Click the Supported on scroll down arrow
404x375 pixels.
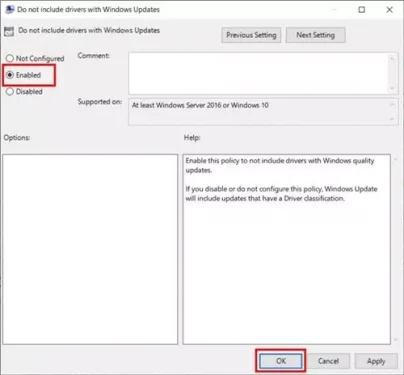[x=392, y=119]
